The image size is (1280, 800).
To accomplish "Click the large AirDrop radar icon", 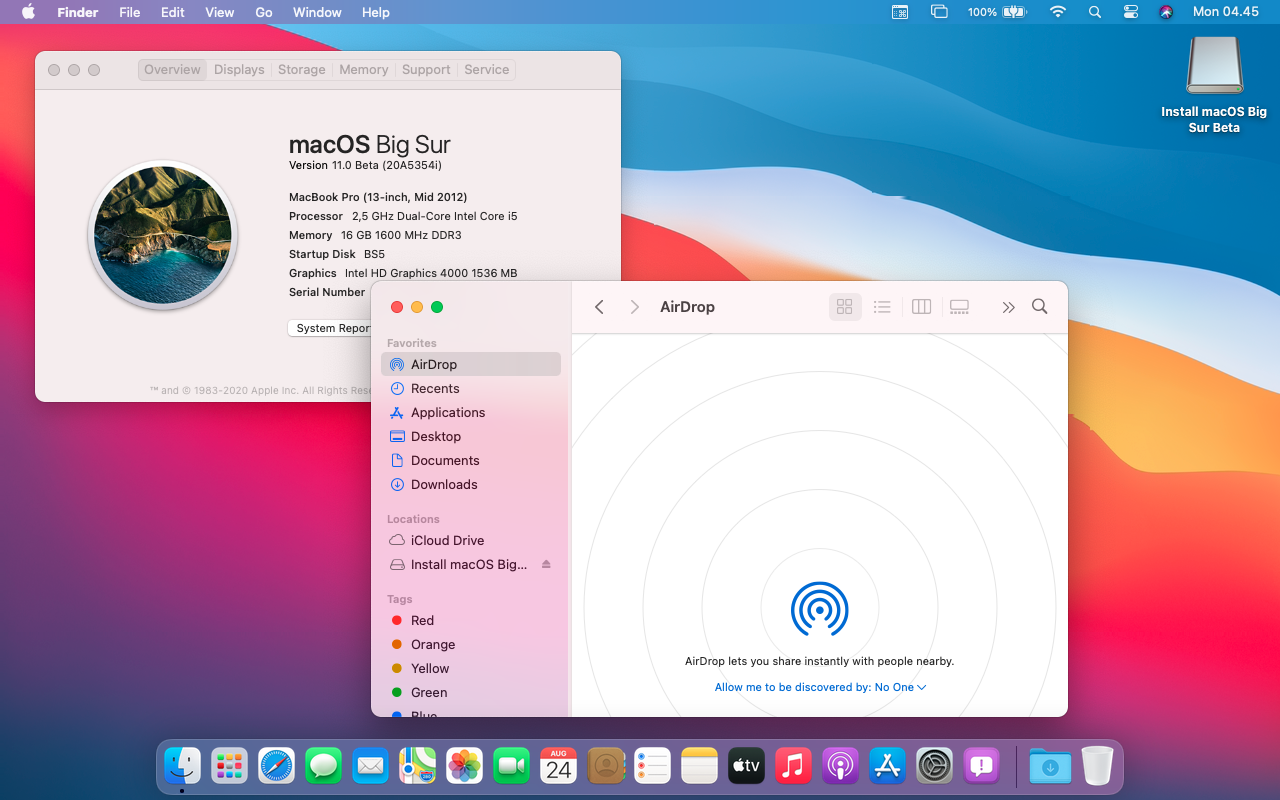I will 820,608.
